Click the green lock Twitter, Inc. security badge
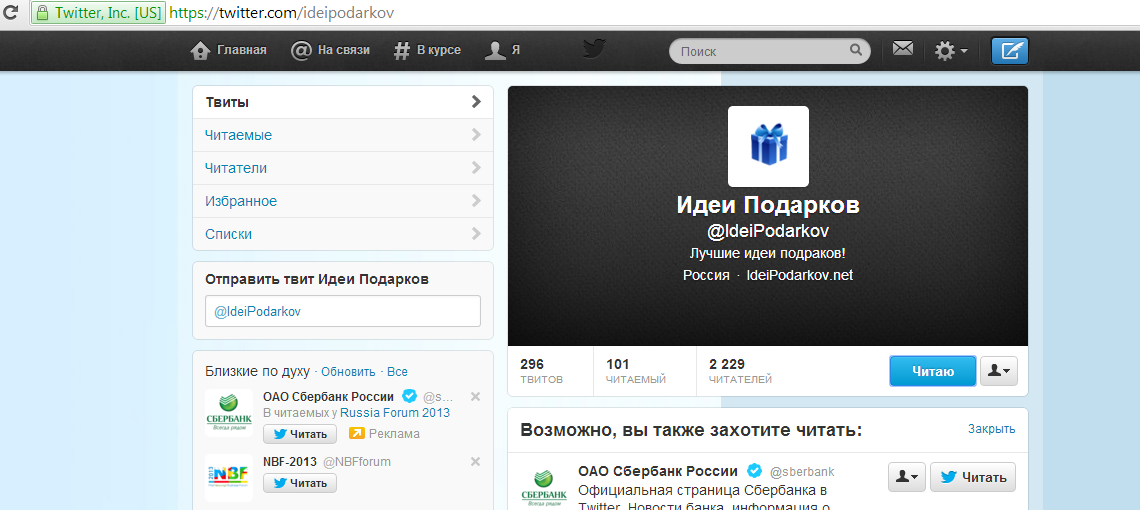The width and height of the screenshot is (1140, 510). [98, 13]
